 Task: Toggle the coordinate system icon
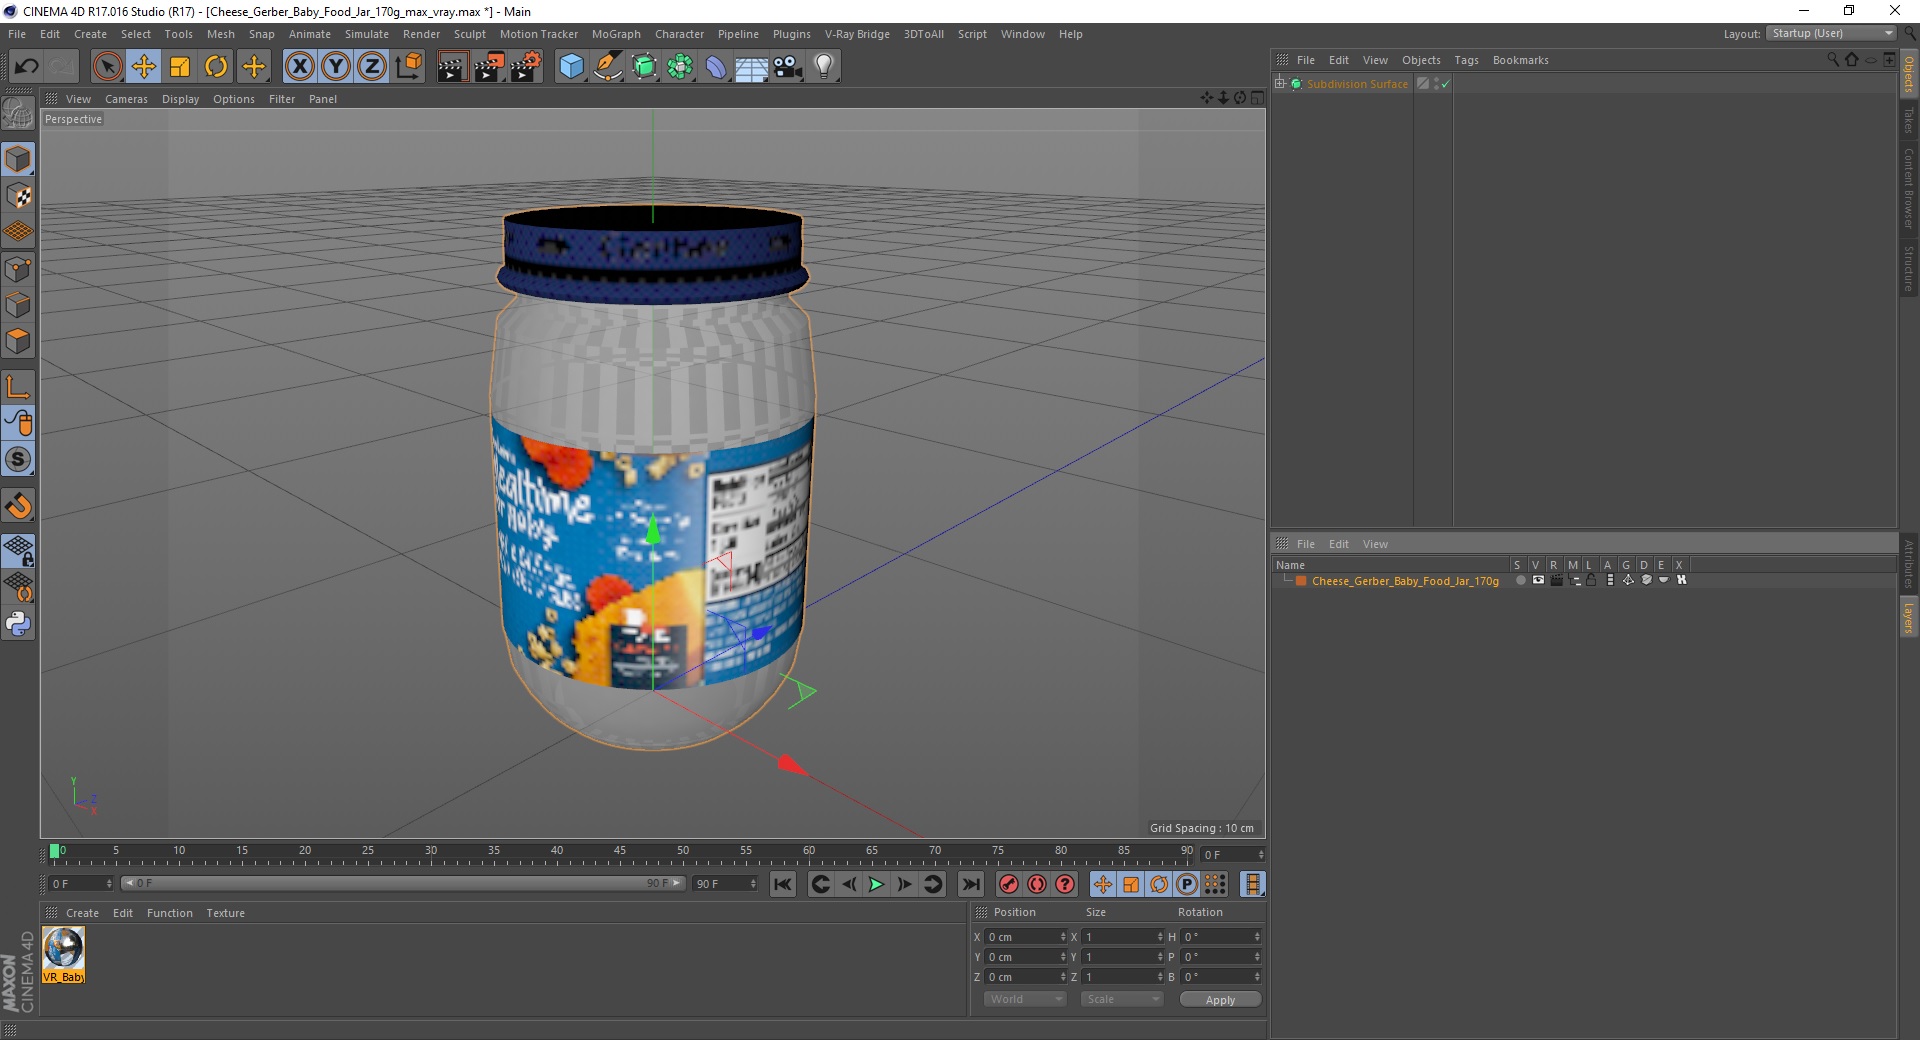408,67
